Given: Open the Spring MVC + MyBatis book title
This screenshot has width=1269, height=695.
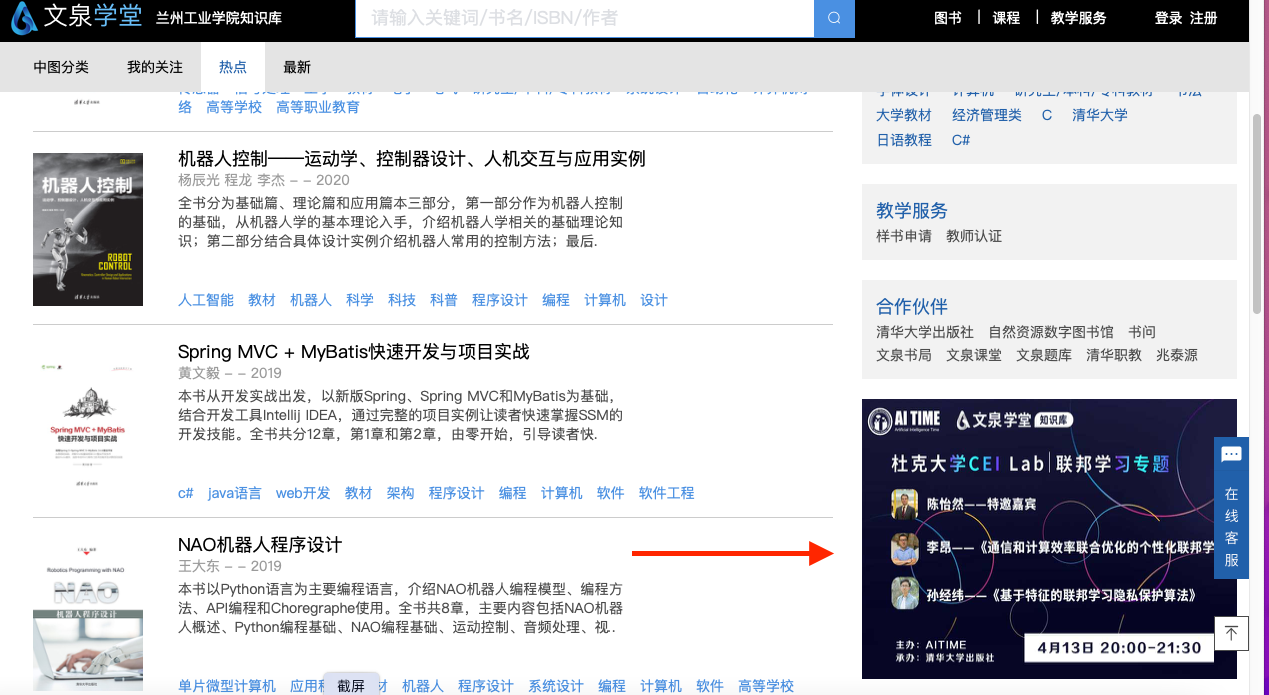Looking at the screenshot, I should (353, 352).
